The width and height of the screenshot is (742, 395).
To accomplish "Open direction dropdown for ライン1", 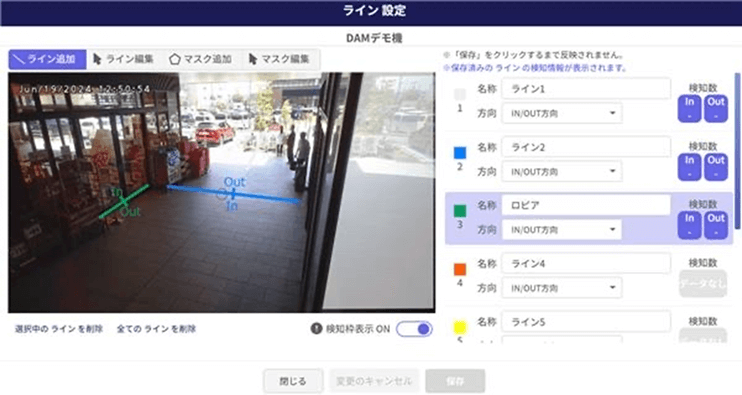I will (x=562, y=113).
